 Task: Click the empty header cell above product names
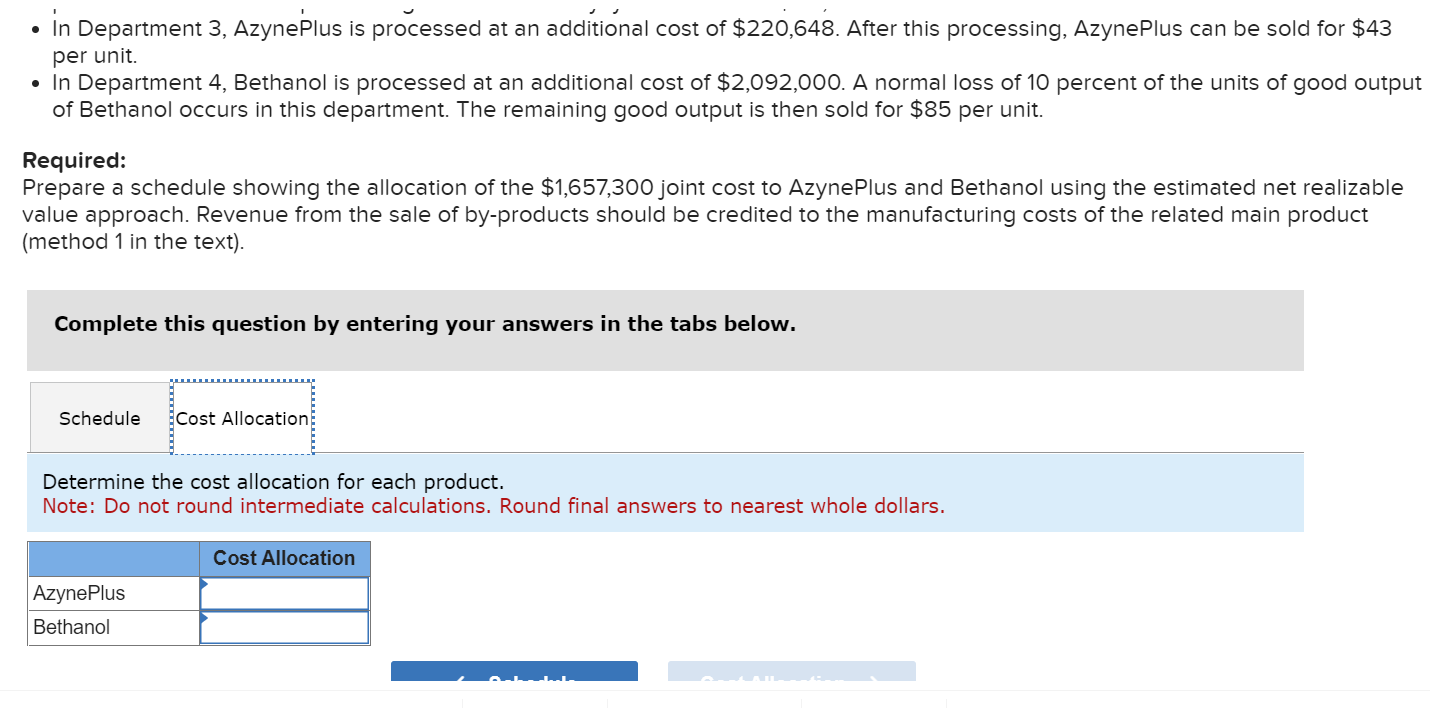click(113, 558)
